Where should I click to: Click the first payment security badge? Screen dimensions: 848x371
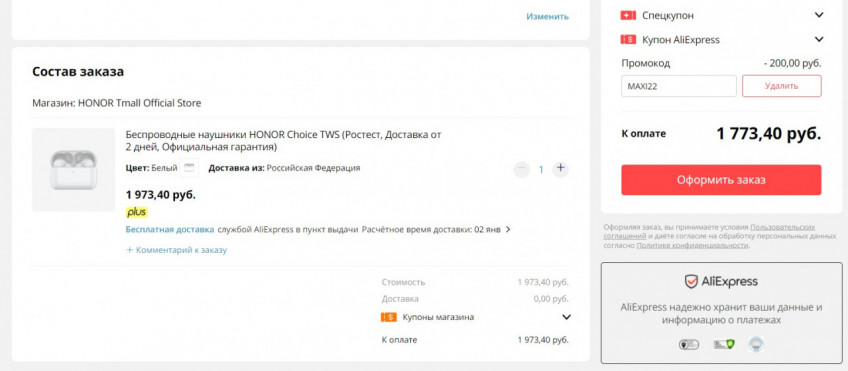(x=689, y=344)
